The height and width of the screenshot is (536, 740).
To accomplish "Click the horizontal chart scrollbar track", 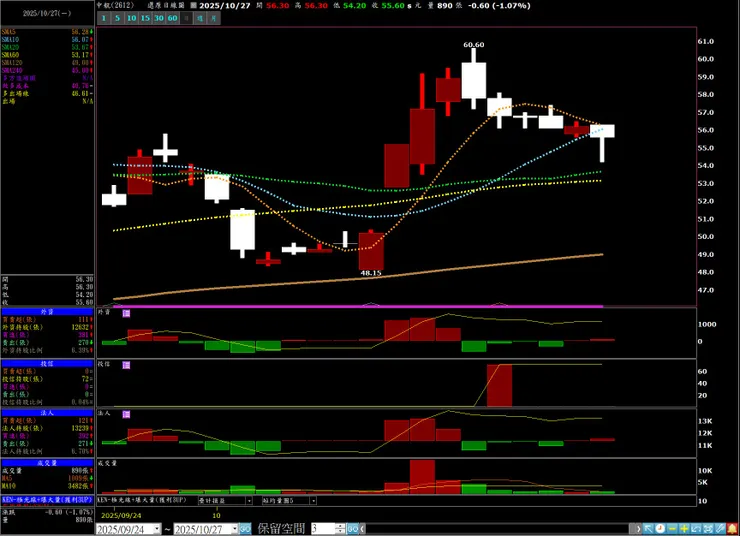I will point(498,529).
